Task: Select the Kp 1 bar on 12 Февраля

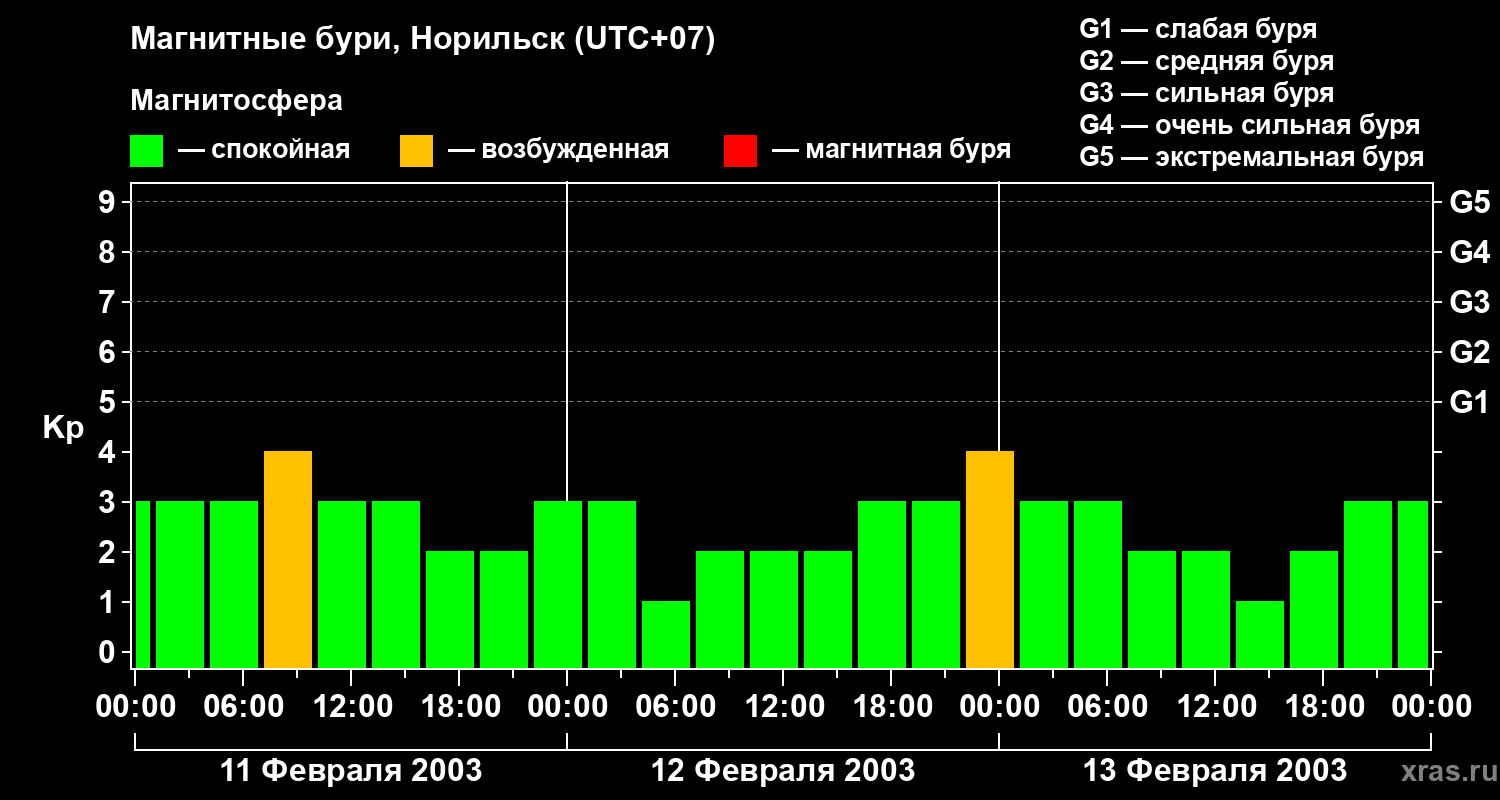Action: click(666, 634)
